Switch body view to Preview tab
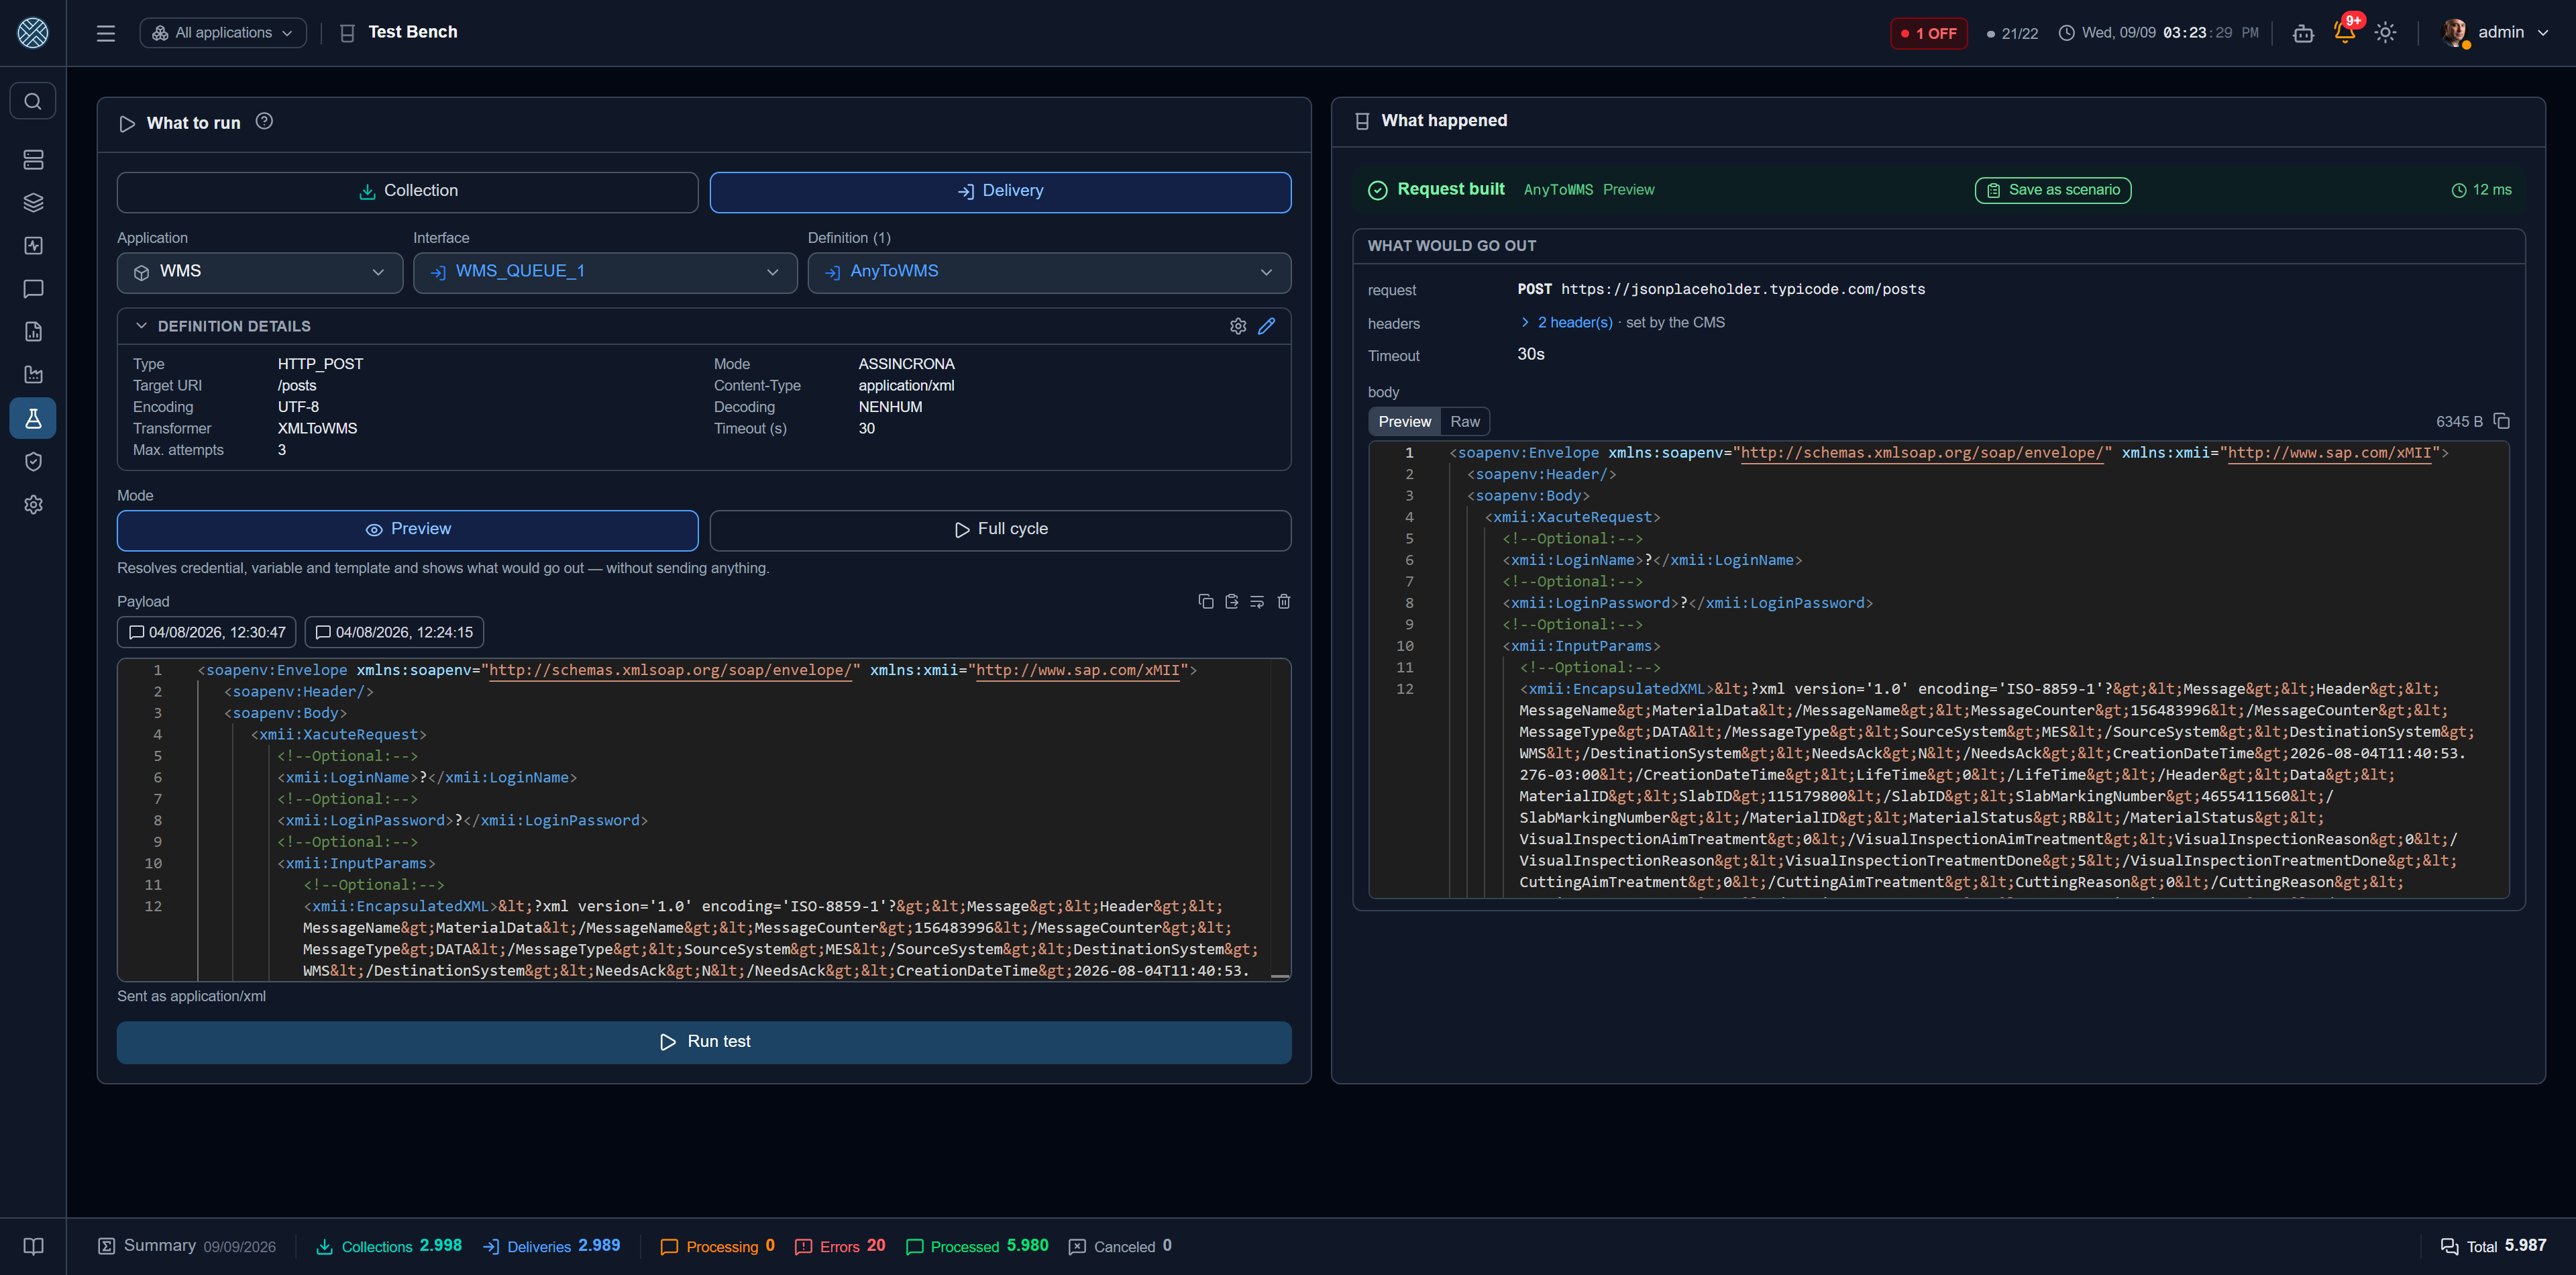 click(x=1404, y=422)
